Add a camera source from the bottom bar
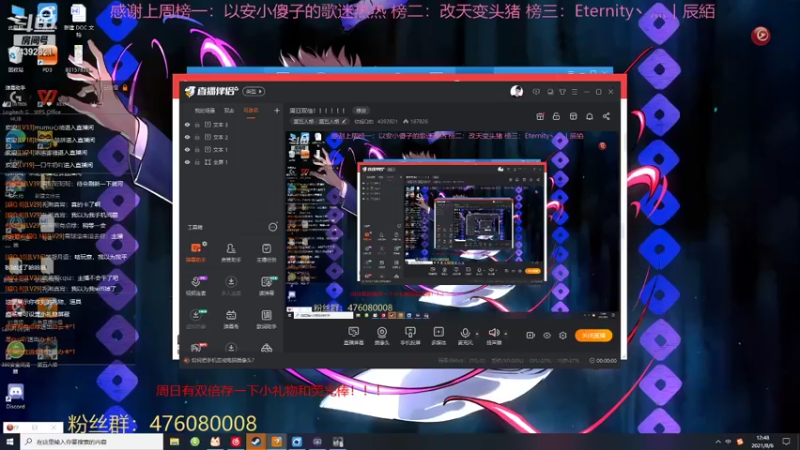800x450 pixels. point(382,335)
